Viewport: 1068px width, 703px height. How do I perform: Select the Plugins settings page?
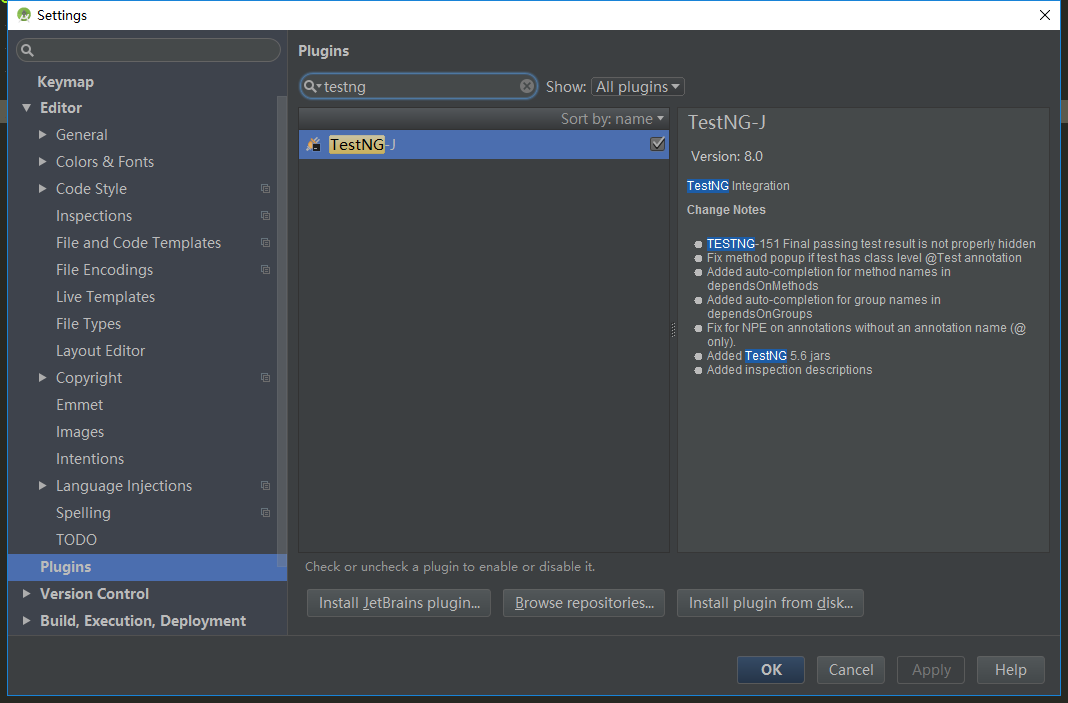[147, 567]
